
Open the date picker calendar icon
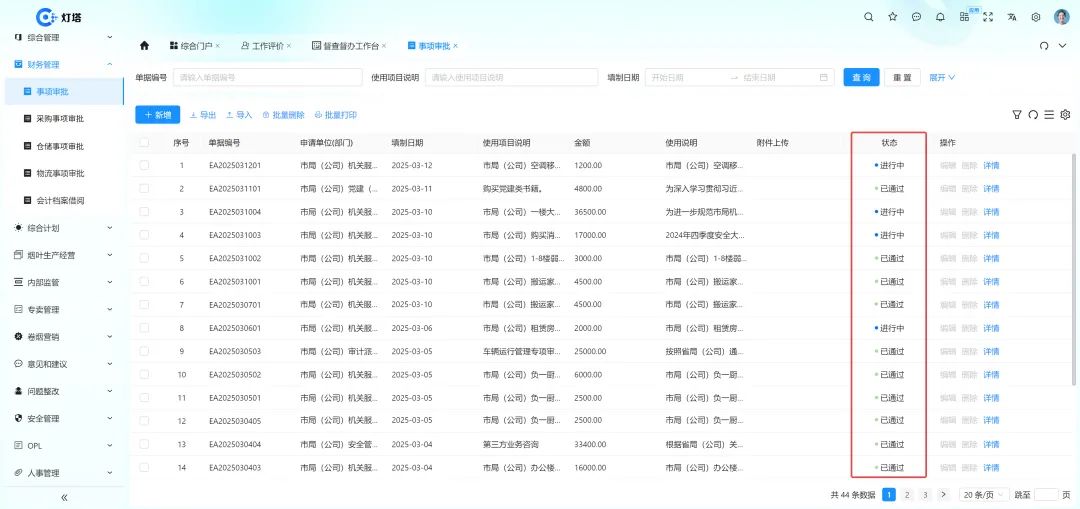823,78
